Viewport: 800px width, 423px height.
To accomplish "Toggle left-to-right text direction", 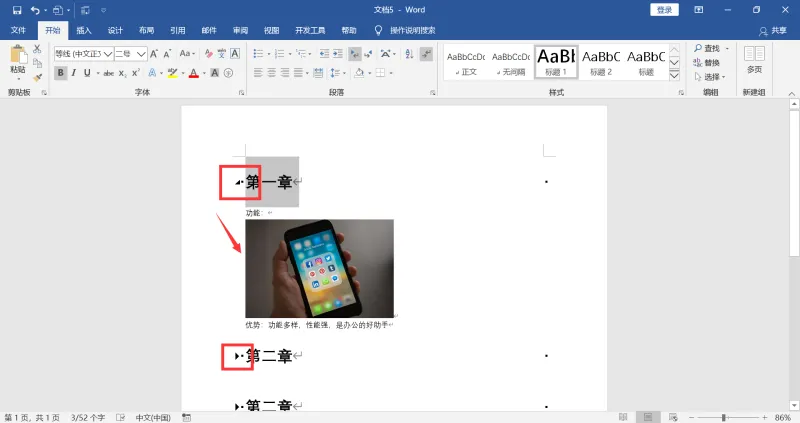I will (x=355, y=54).
